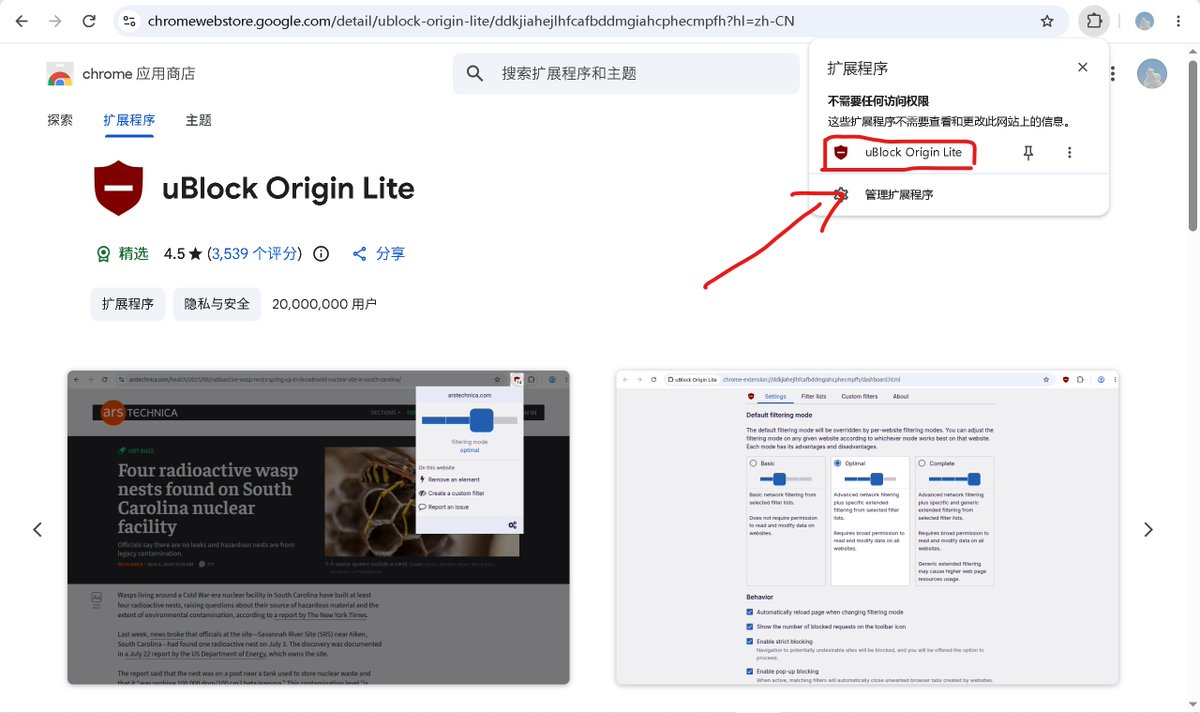Go back with the browser back arrow
1200x713 pixels.
click(x=22, y=21)
